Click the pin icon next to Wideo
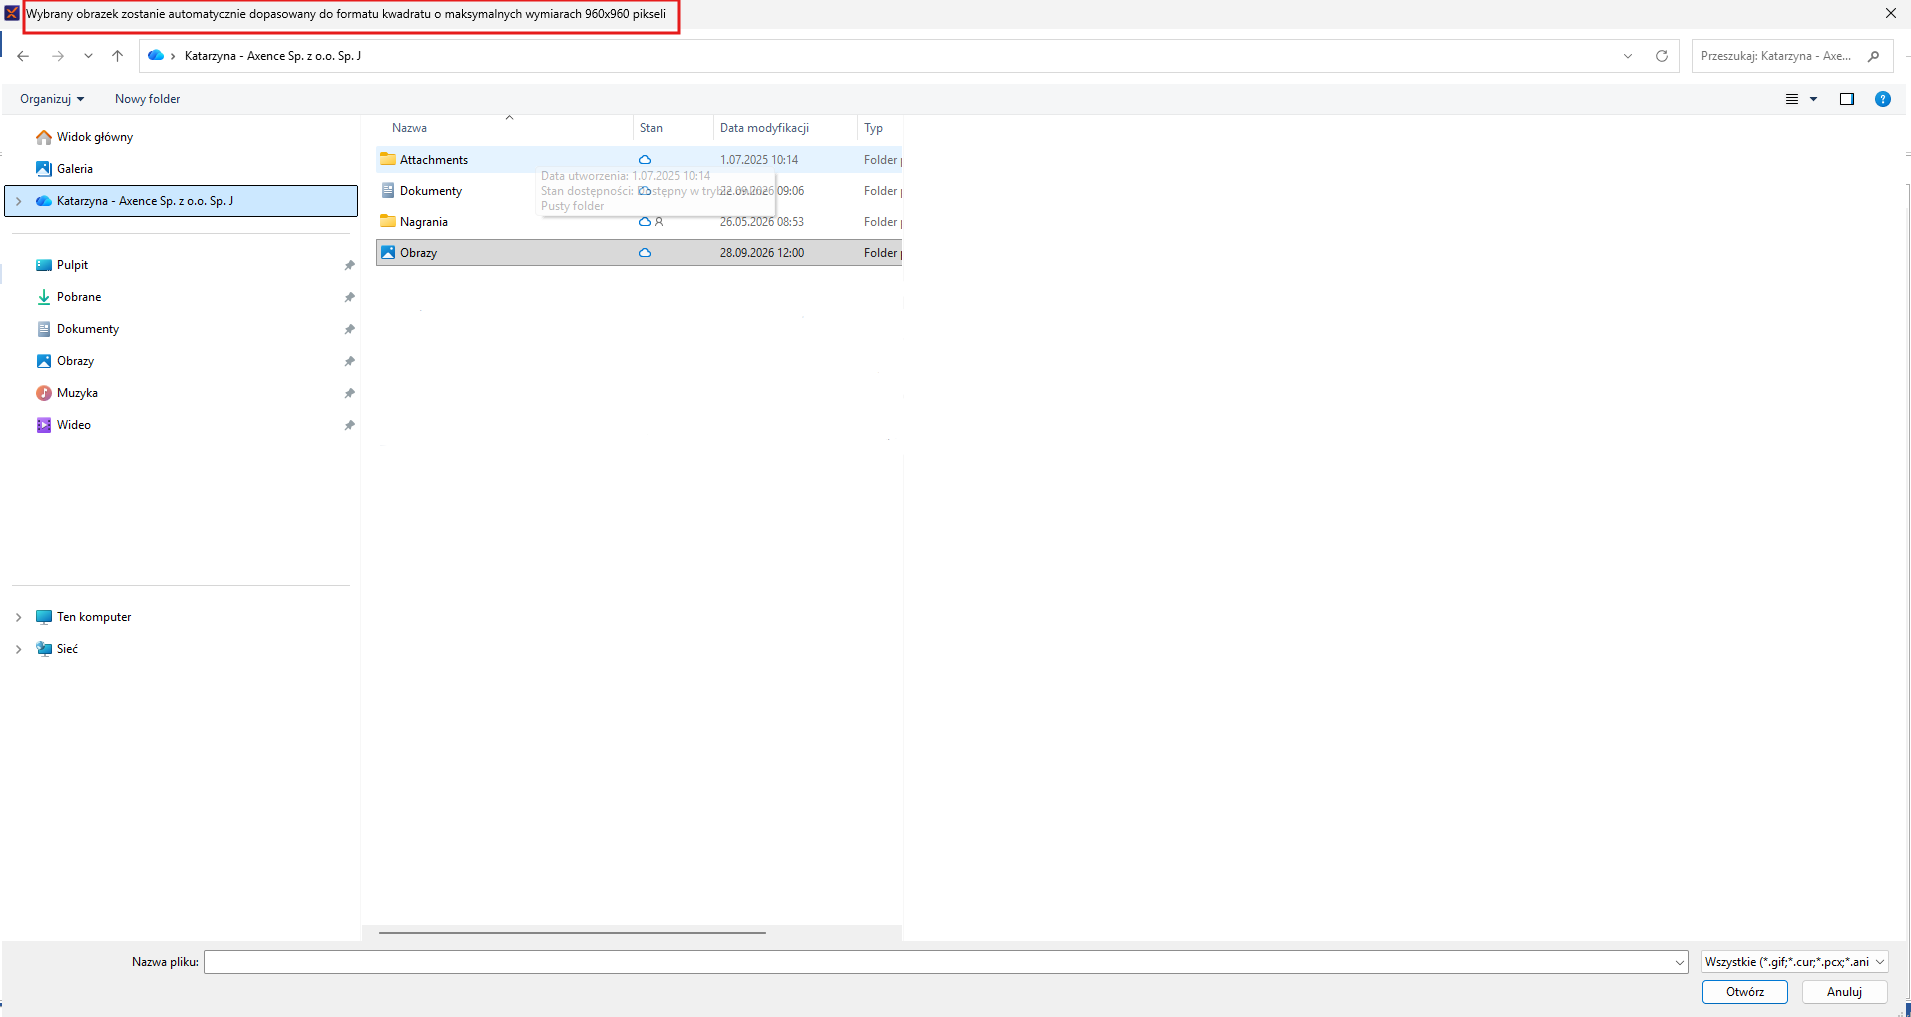 tap(349, 425)
